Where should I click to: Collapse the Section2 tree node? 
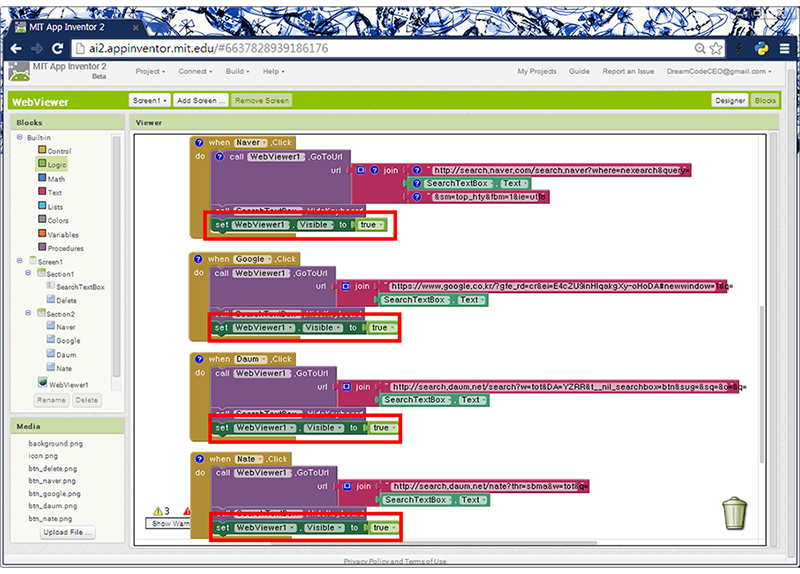(29, 313)
